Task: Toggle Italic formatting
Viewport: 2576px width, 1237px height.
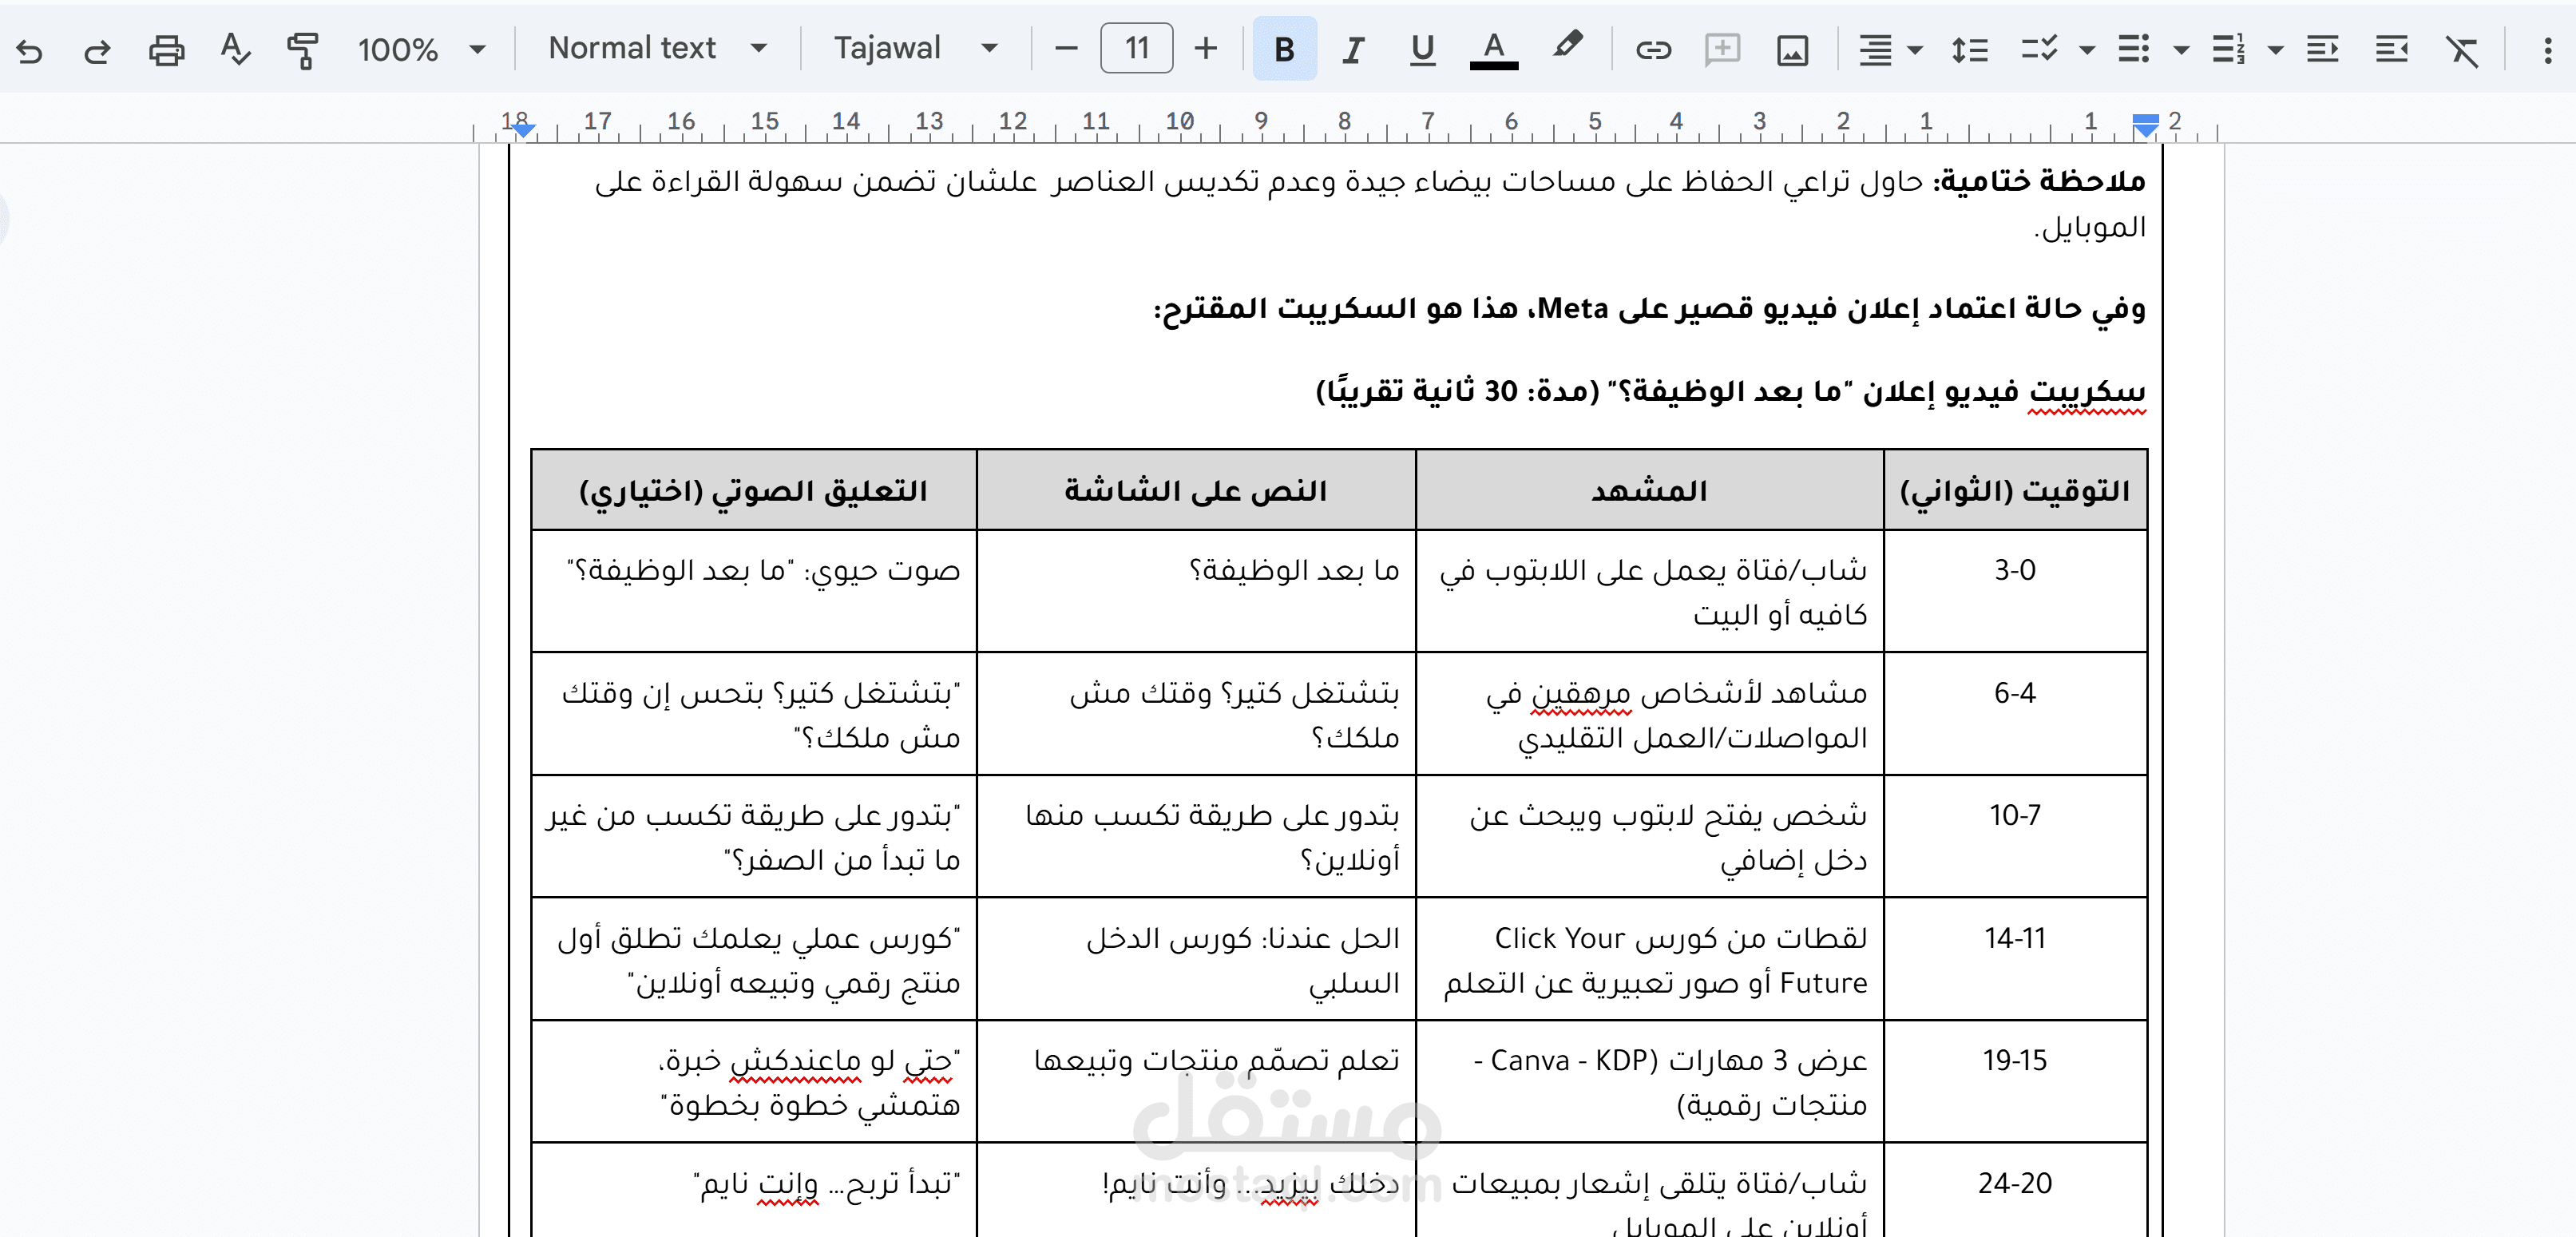Action: tap(1353, 49)
